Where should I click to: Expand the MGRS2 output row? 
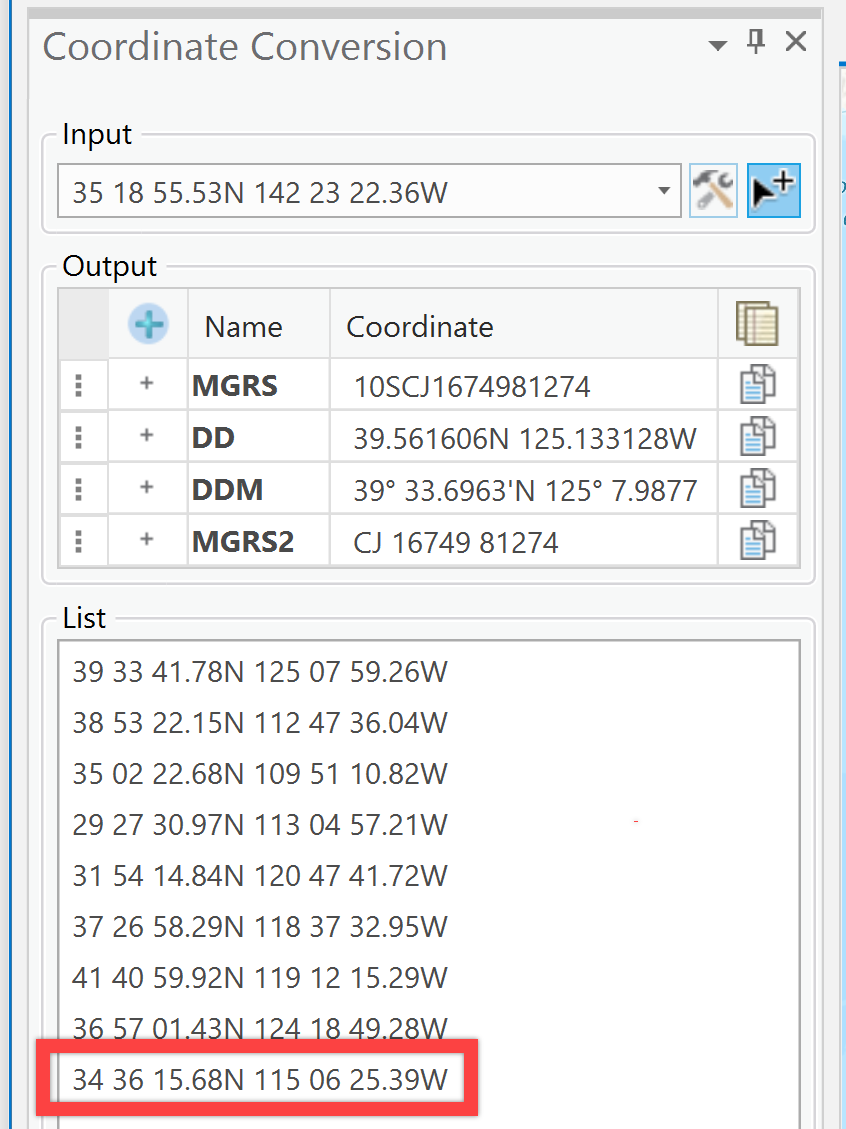(147, 539)
